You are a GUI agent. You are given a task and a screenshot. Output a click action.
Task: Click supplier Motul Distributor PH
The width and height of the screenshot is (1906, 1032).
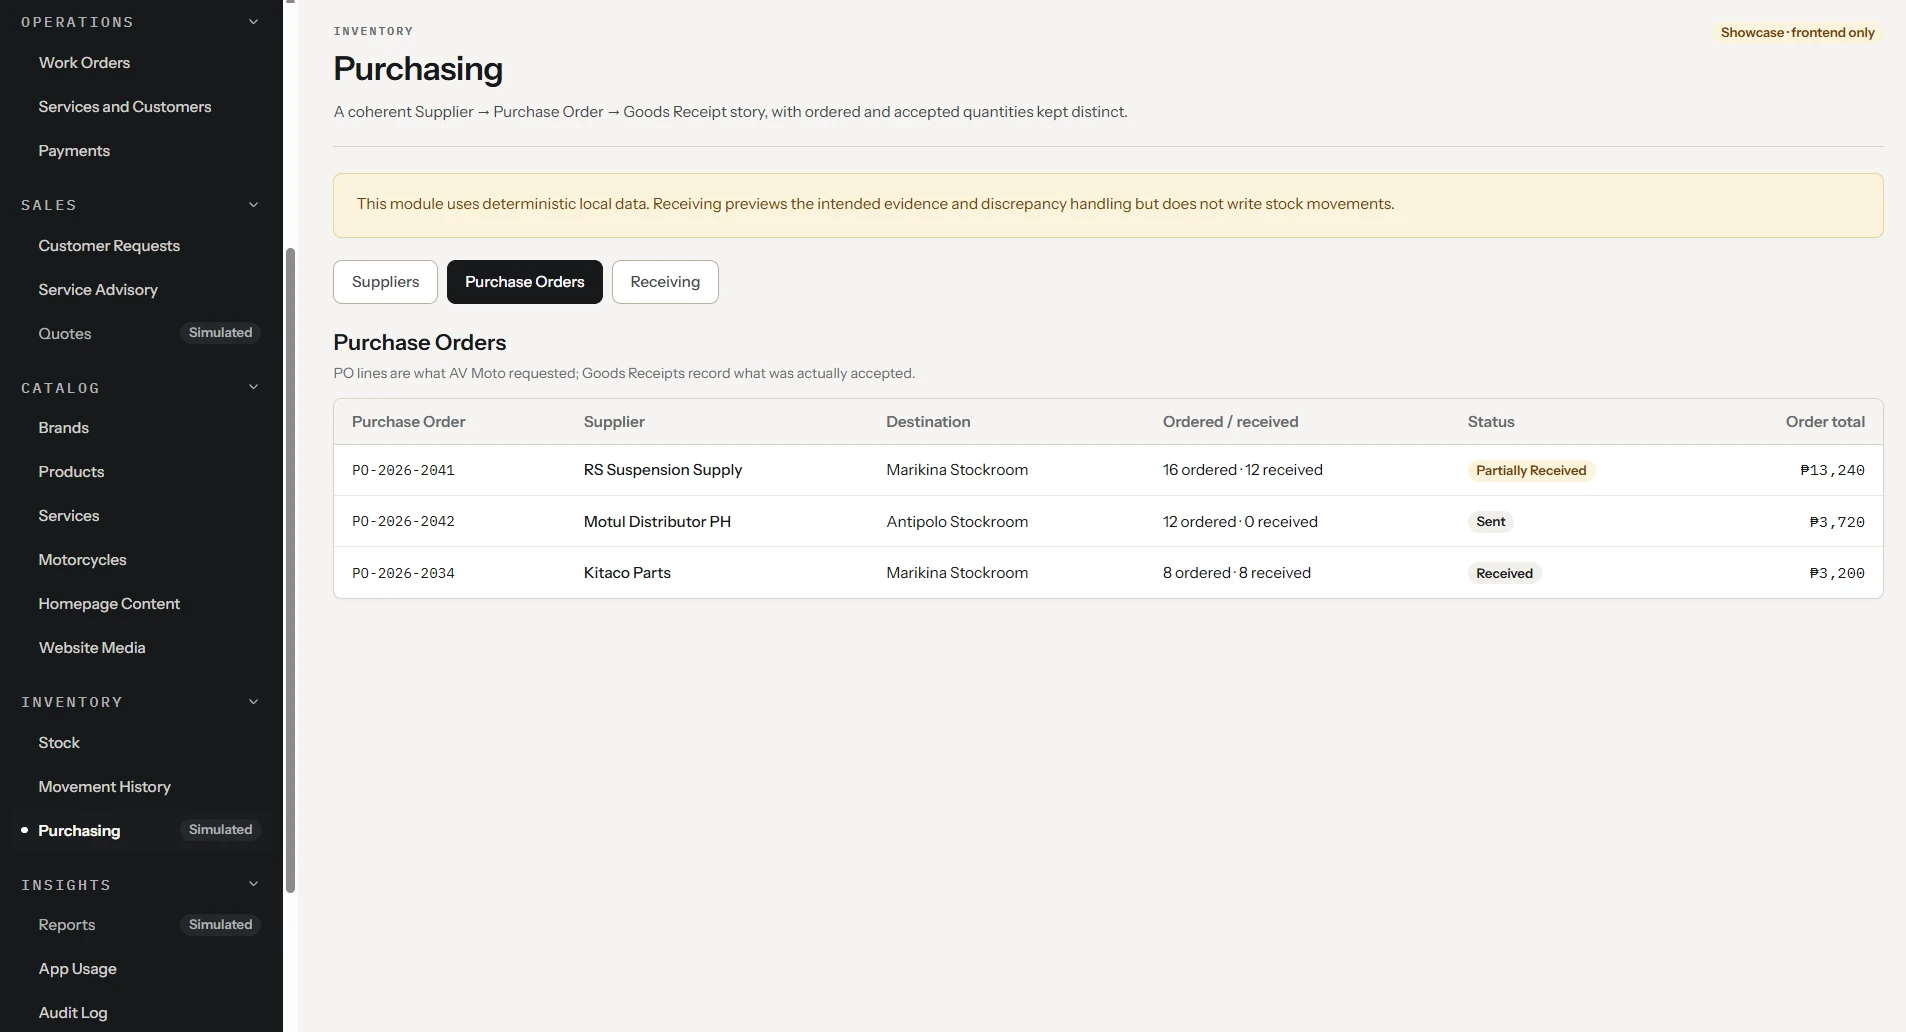[657, 522]
